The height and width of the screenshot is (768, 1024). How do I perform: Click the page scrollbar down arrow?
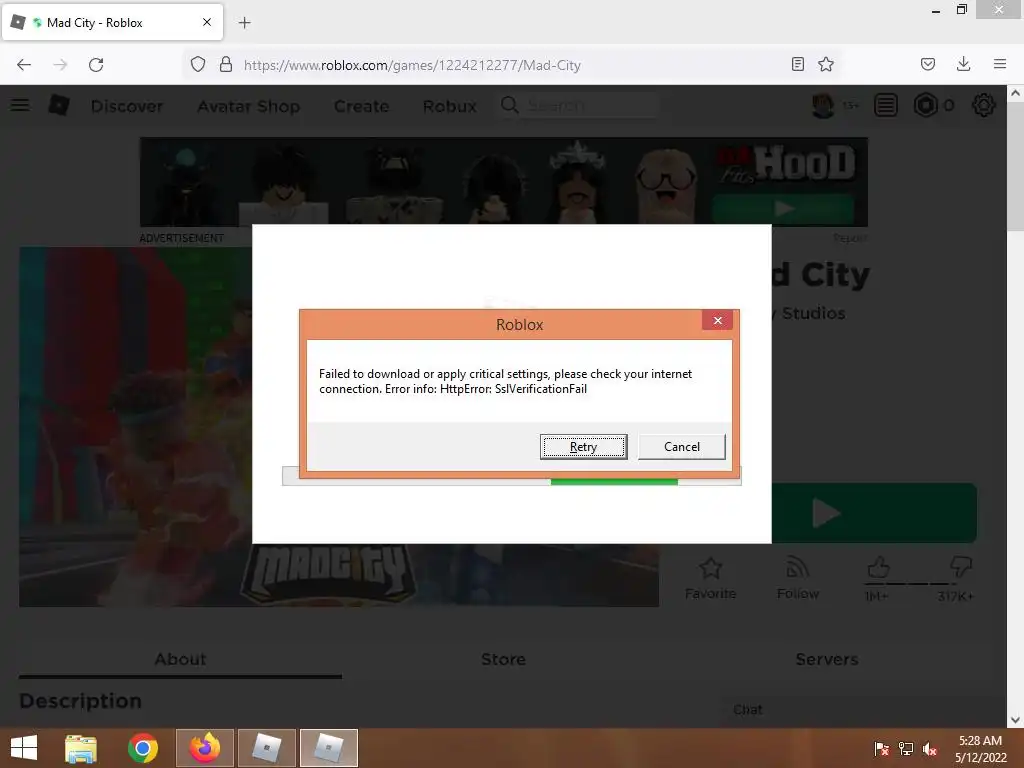(x=1015, y=720)
